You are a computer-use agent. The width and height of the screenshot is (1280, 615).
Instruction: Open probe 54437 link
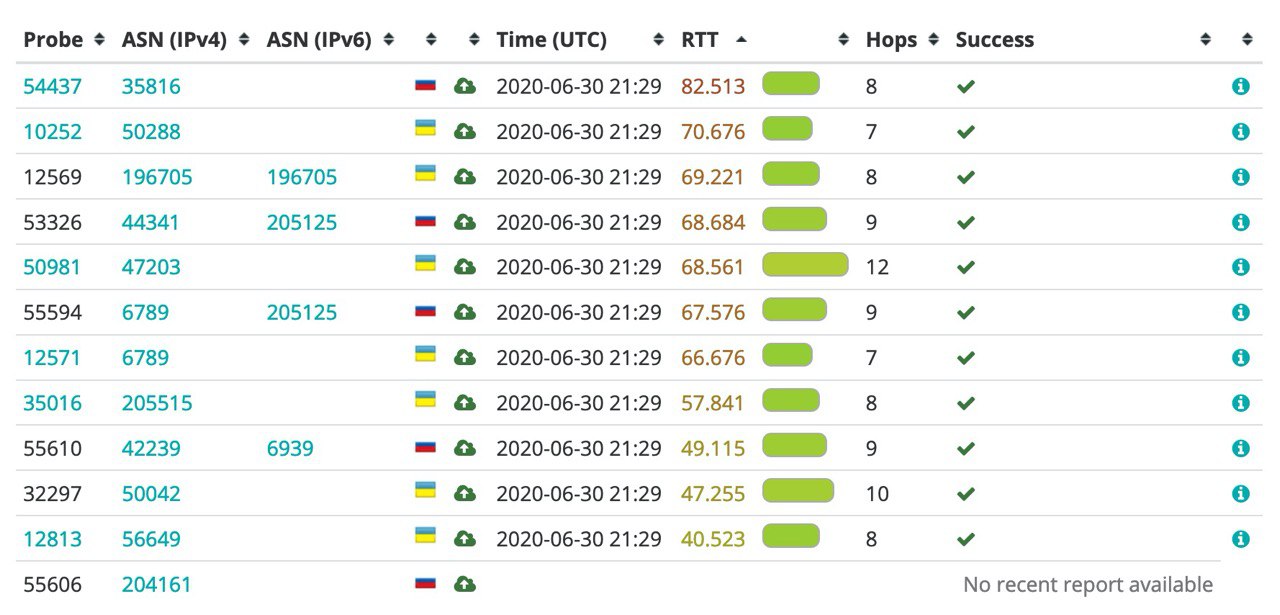pos(52,87)
